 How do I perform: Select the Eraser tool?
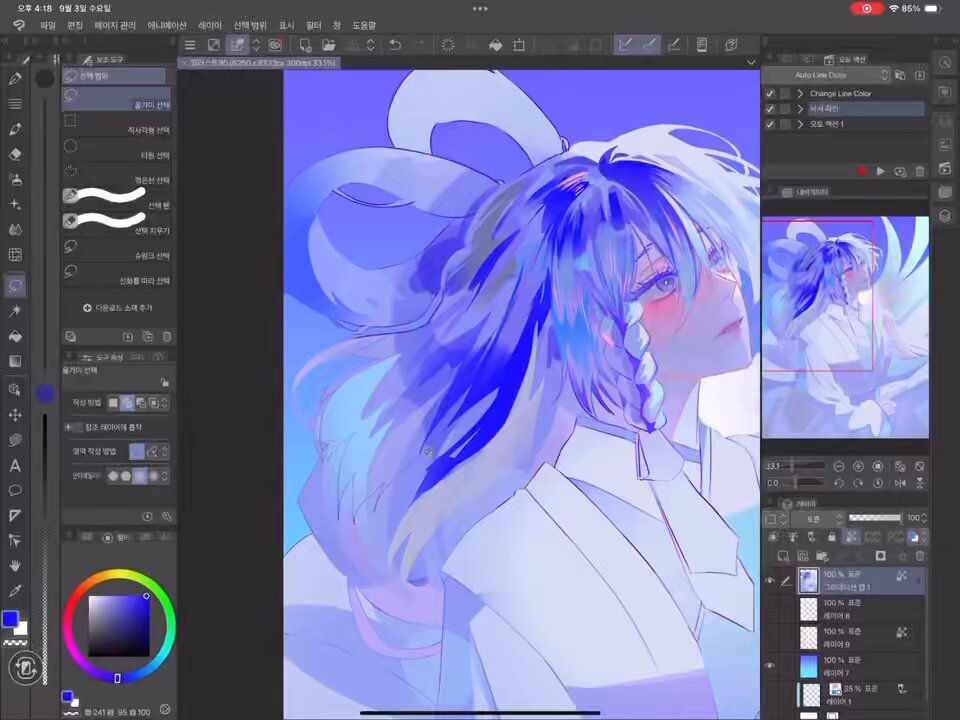(x=15, y=154)
